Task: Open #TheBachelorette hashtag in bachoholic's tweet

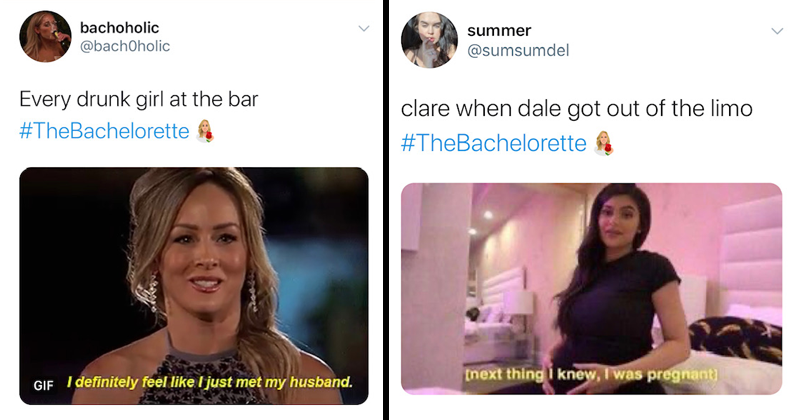Action: [x=105, y=131]
